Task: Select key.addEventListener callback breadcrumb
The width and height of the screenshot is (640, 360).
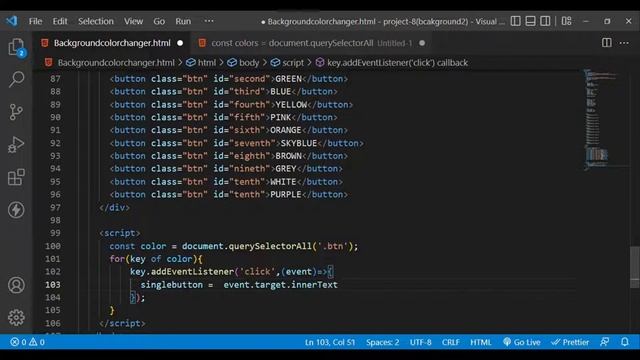Action: click(397, 62)
